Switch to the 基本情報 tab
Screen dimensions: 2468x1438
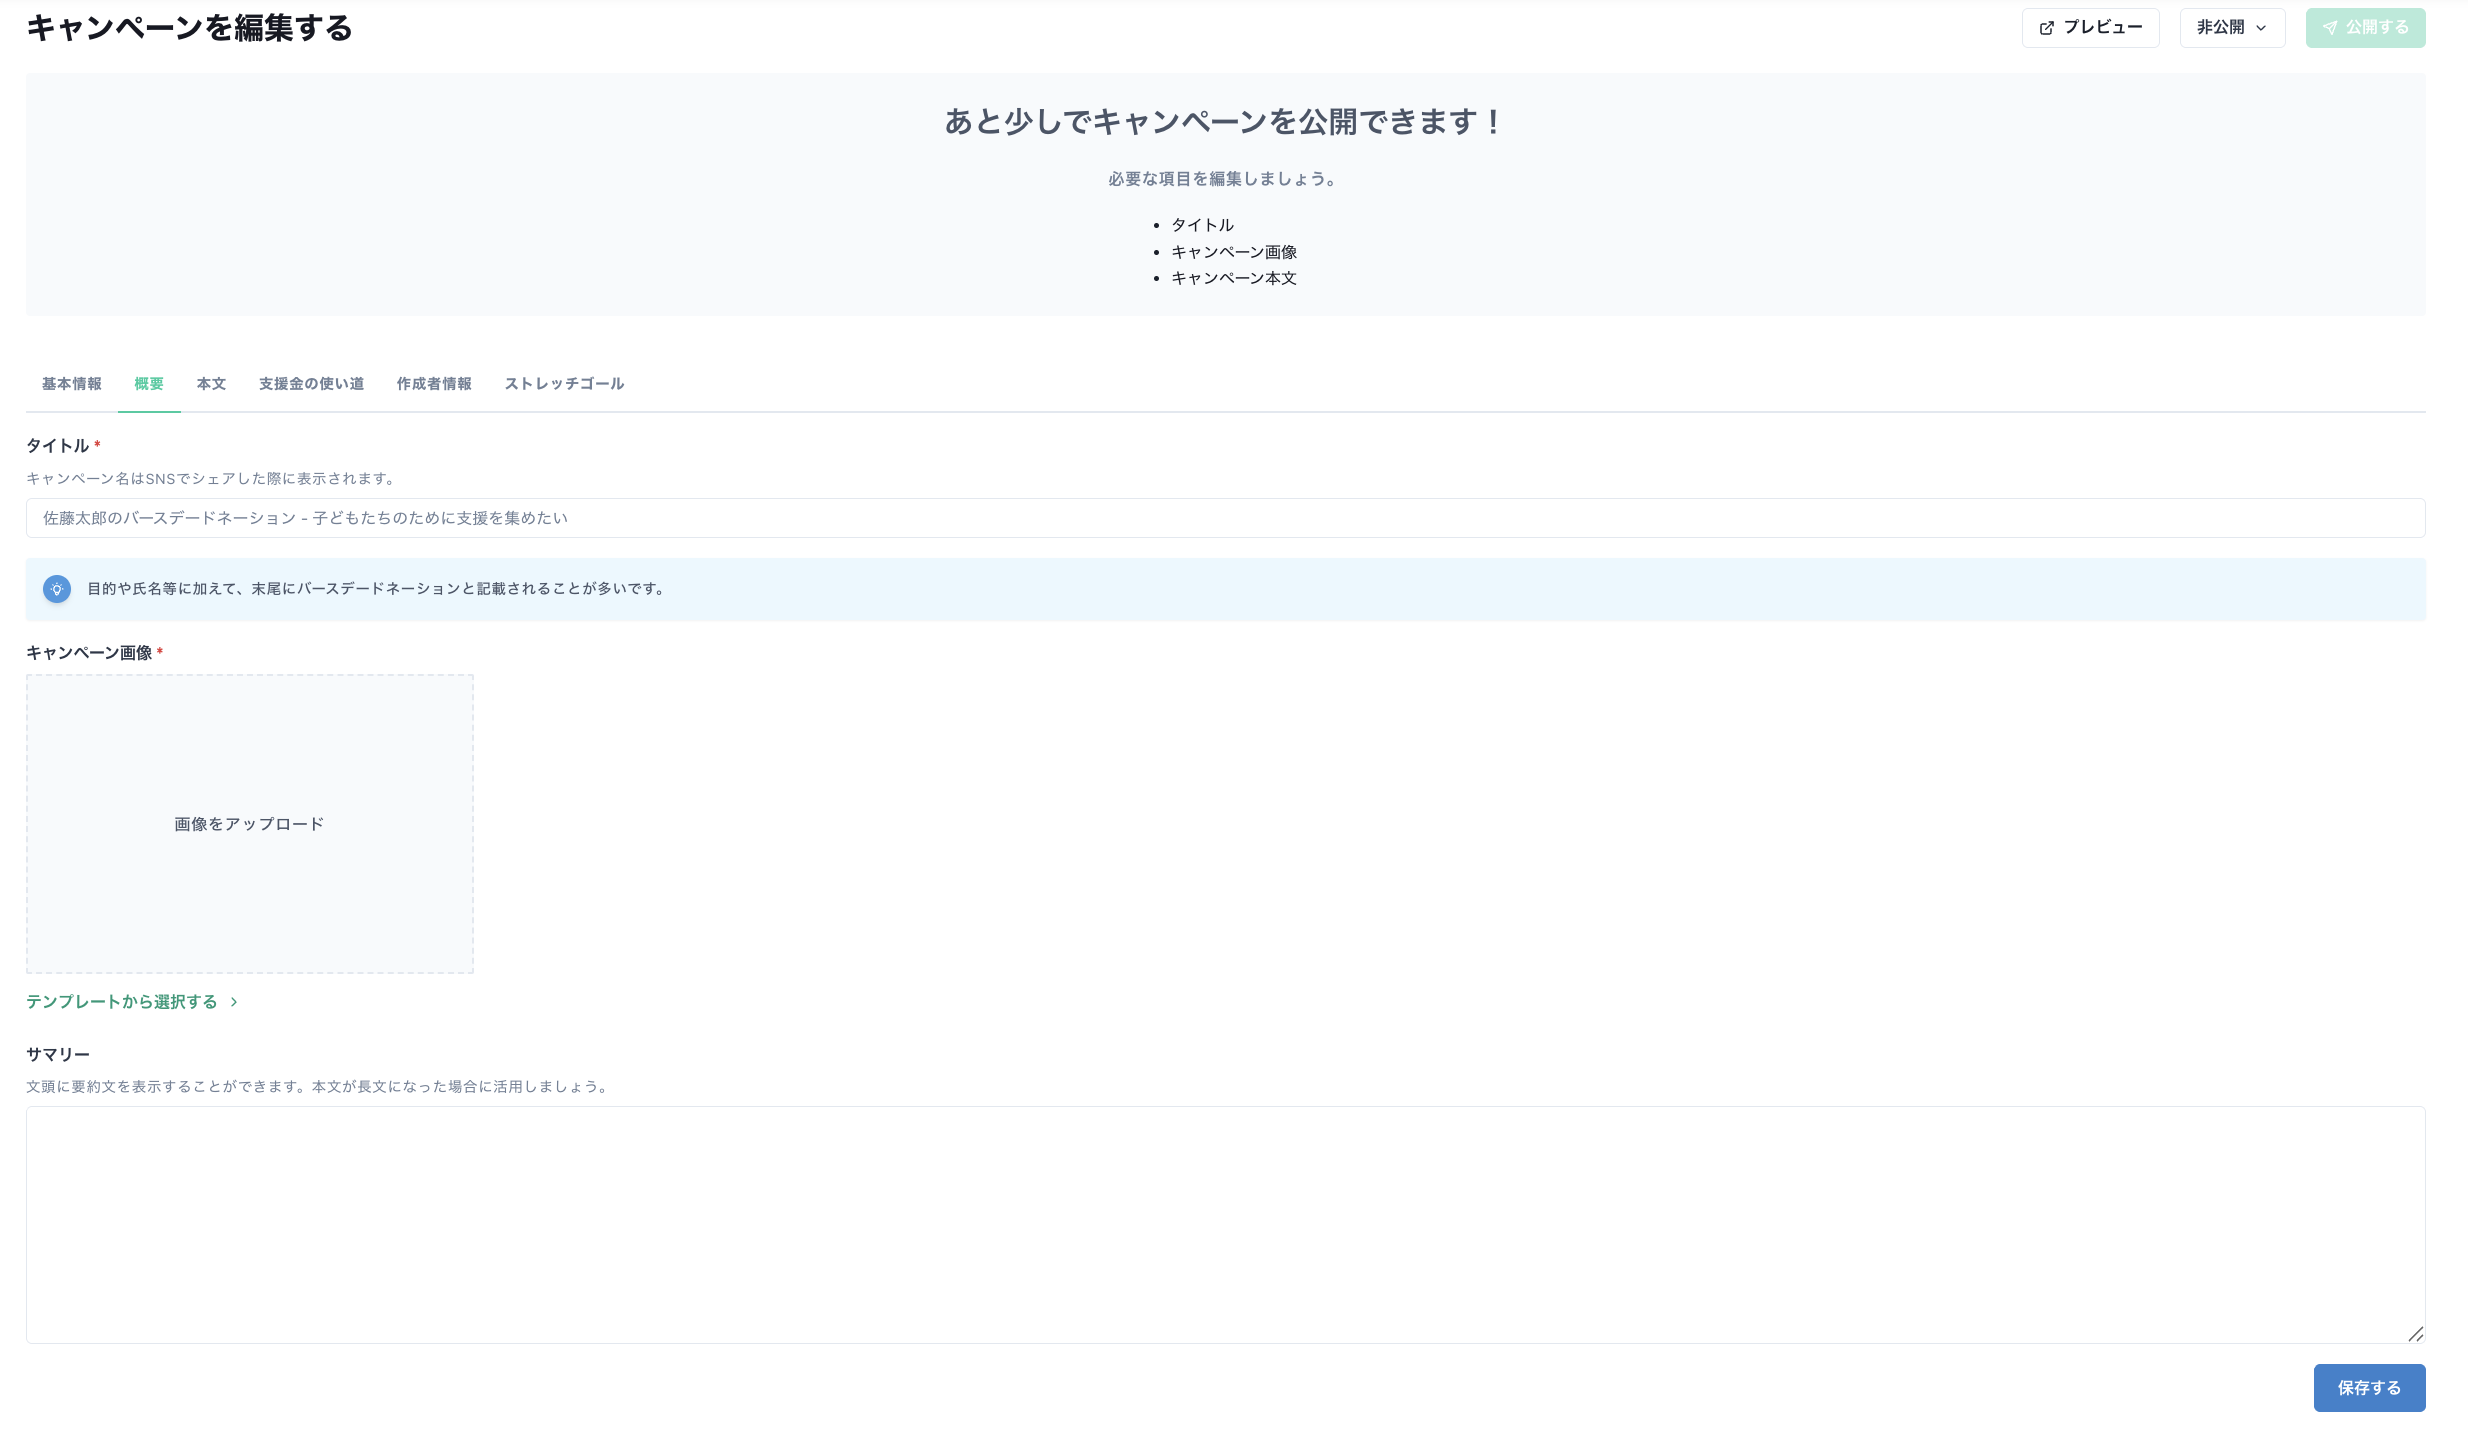coord(71,383)
